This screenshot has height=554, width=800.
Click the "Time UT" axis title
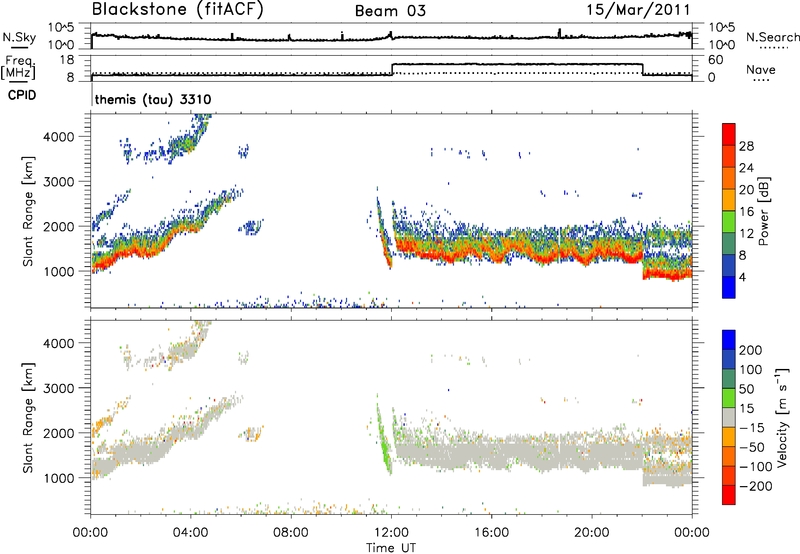pos(391,548)
